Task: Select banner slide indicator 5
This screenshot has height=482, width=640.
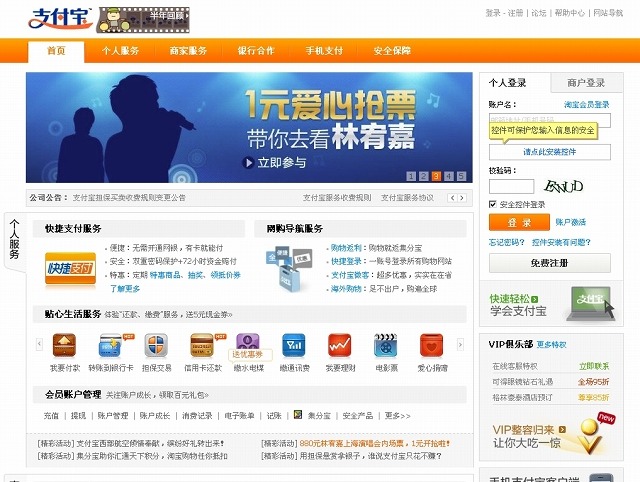Action: pos(461,176)
